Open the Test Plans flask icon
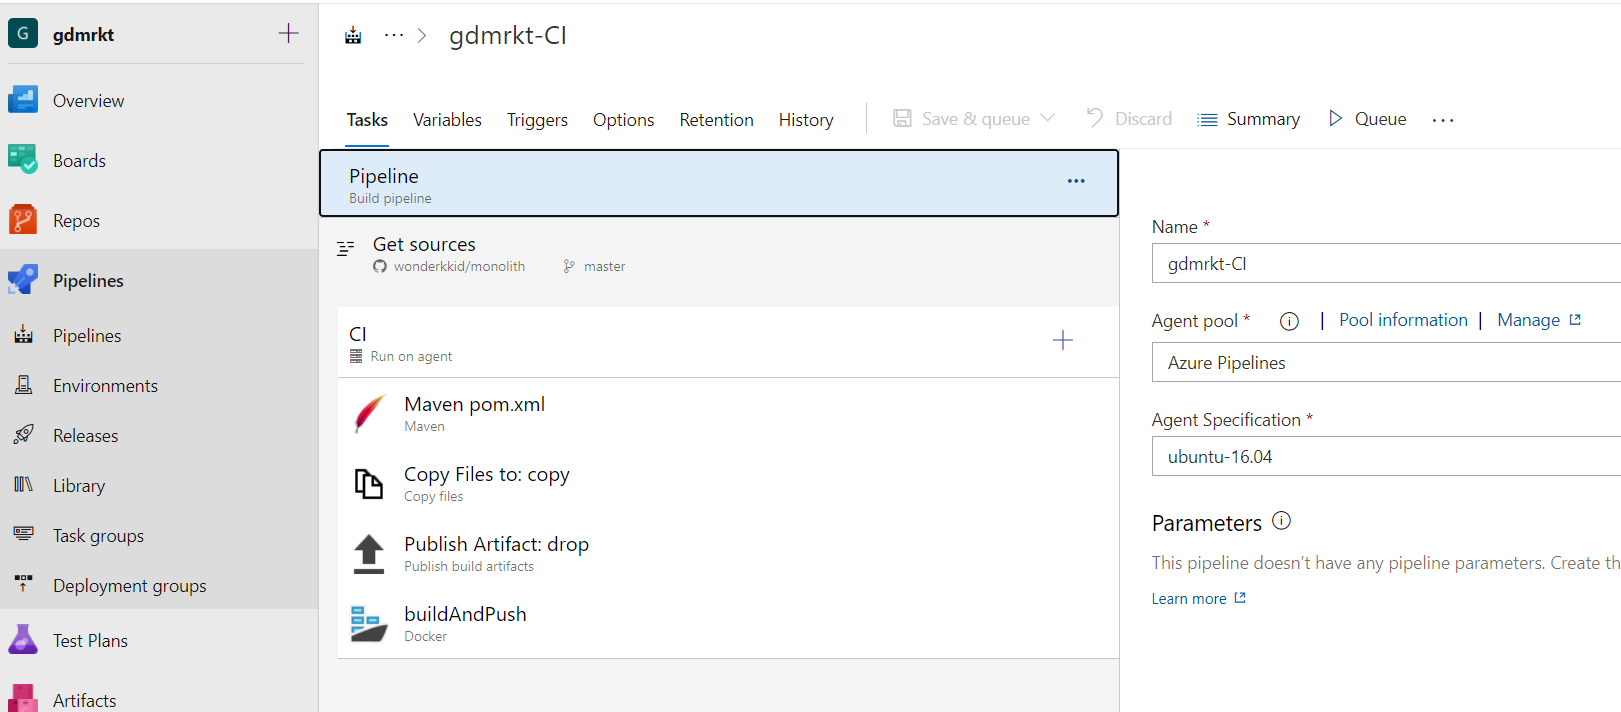 tap(23, 640)
